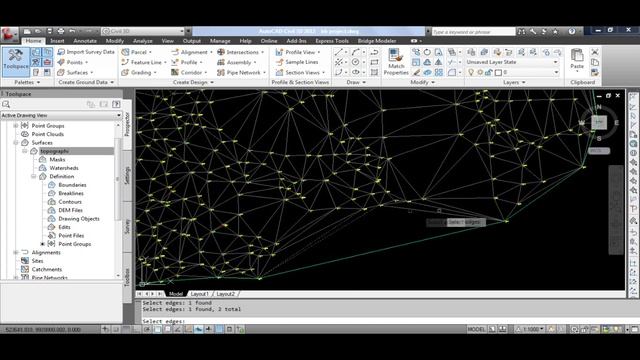Screen dimensions: 640x360
Task: Switch to the Insert ribbon tab
Action: click(57, 41)
